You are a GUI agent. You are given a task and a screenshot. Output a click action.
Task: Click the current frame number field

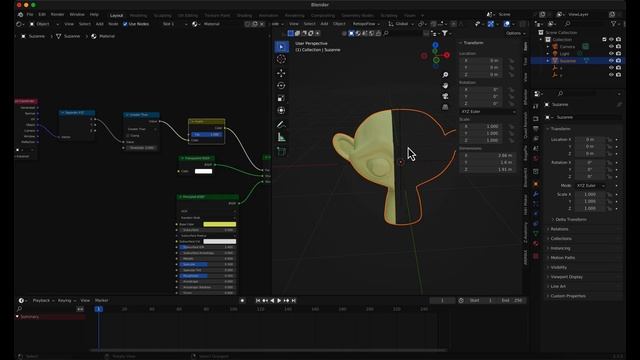coord(442,300)
